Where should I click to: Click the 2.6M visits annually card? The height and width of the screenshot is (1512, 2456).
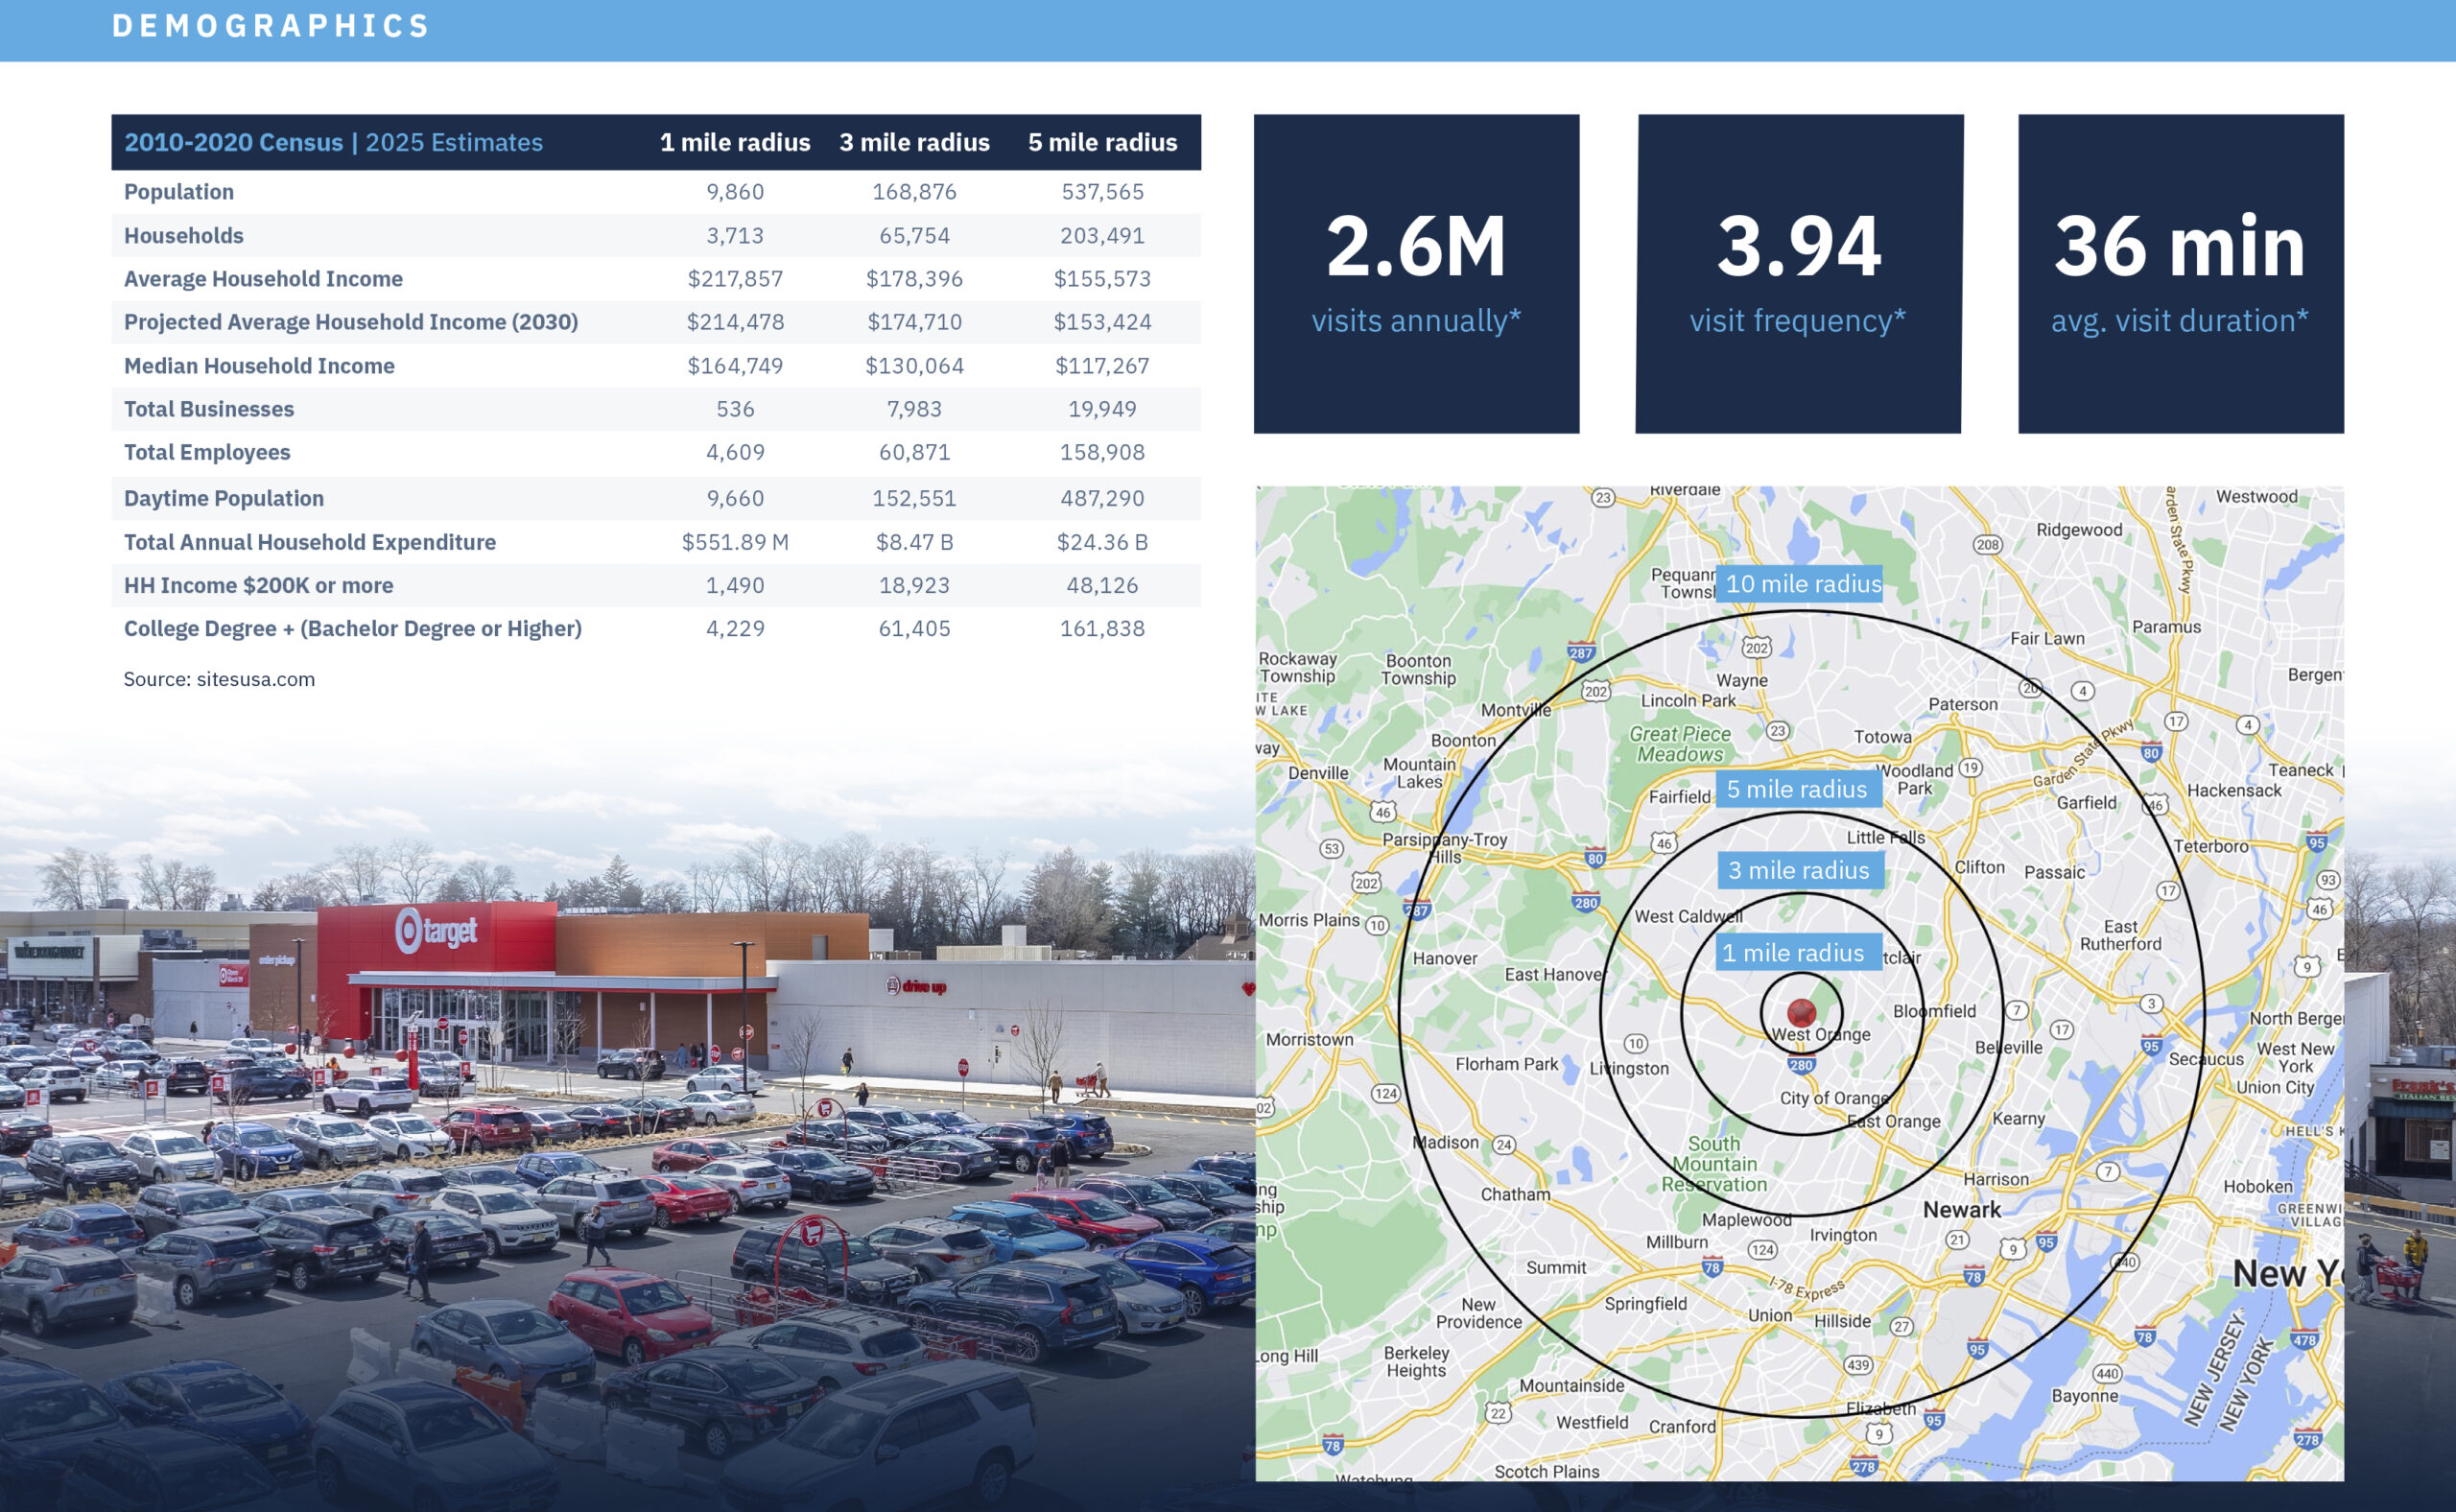pyautogui.click(x=1416, y=274)
